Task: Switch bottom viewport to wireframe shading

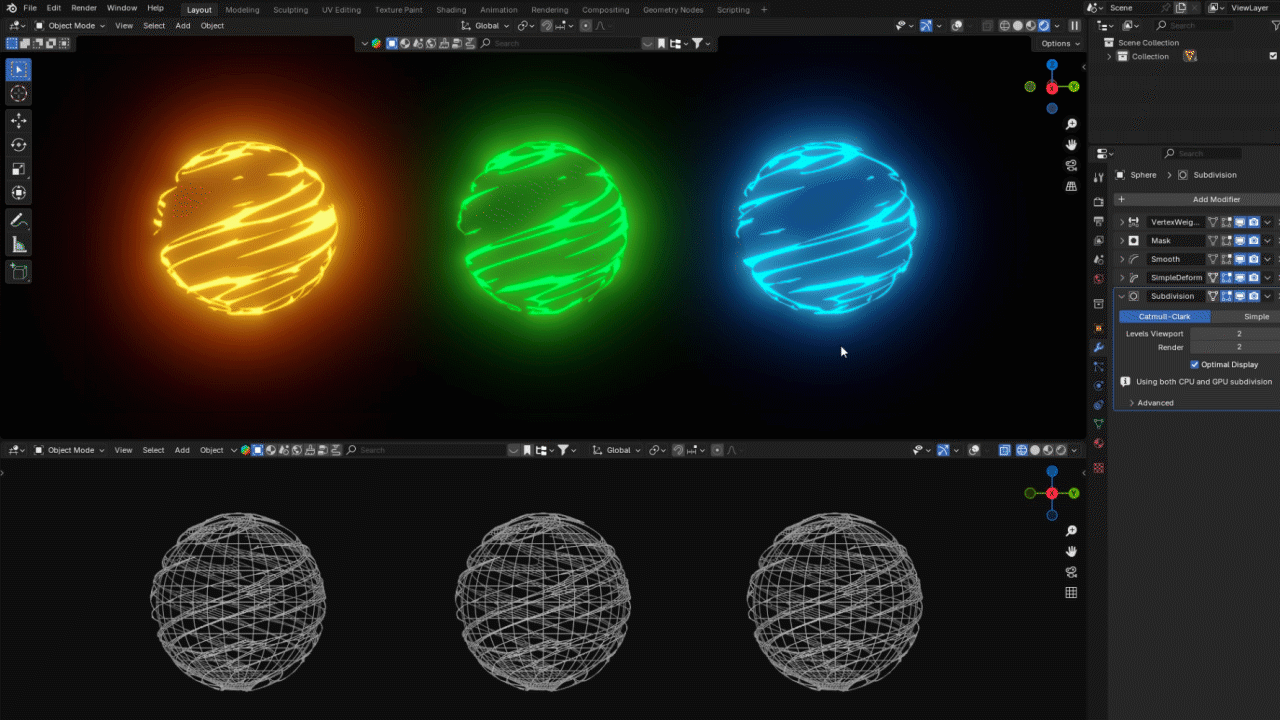Action: [1022, 450]
